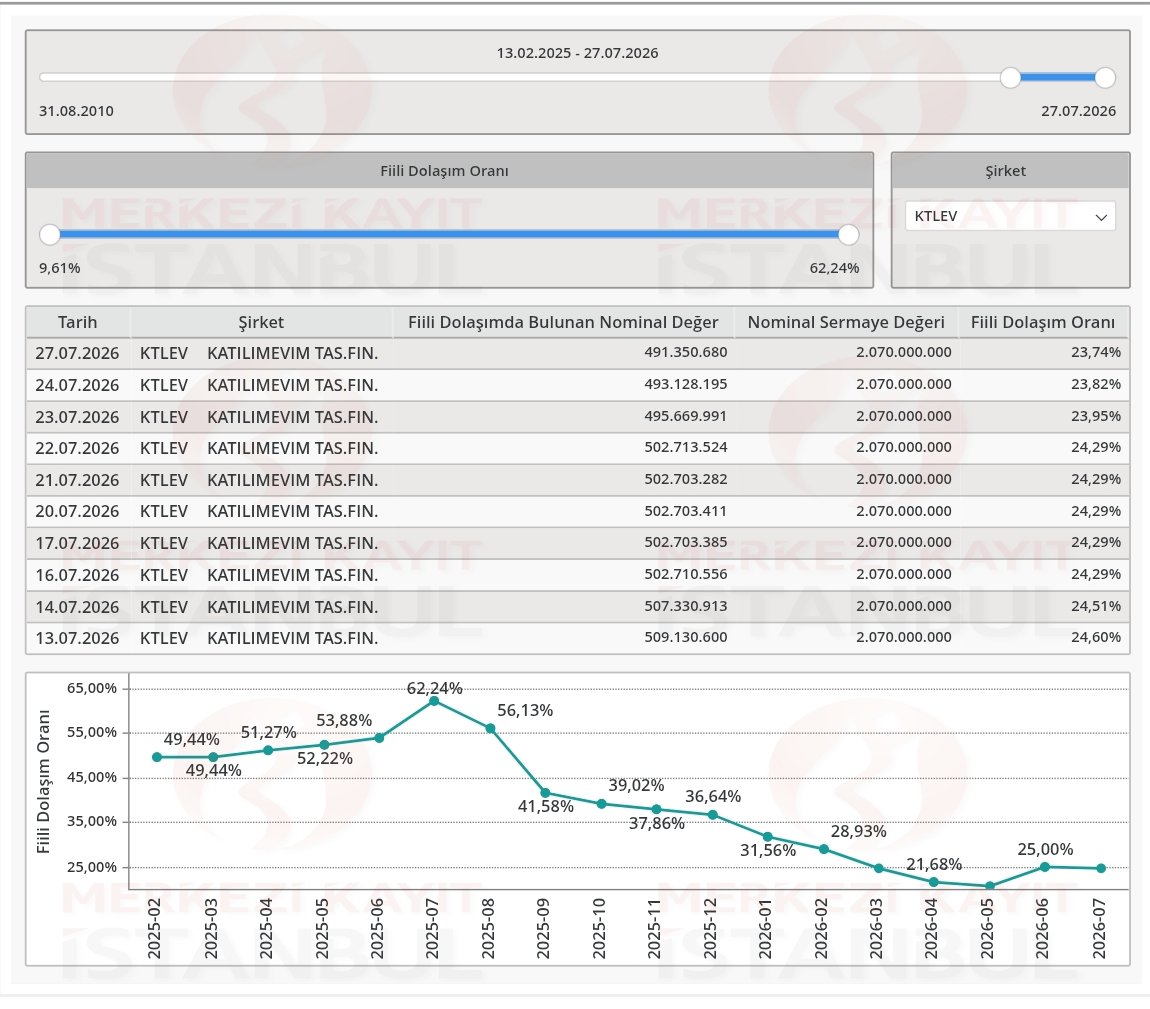Click the 31.08.2010 minimum date label
The height and width of the screenshot is (1009, 1150).
(76, 111)
